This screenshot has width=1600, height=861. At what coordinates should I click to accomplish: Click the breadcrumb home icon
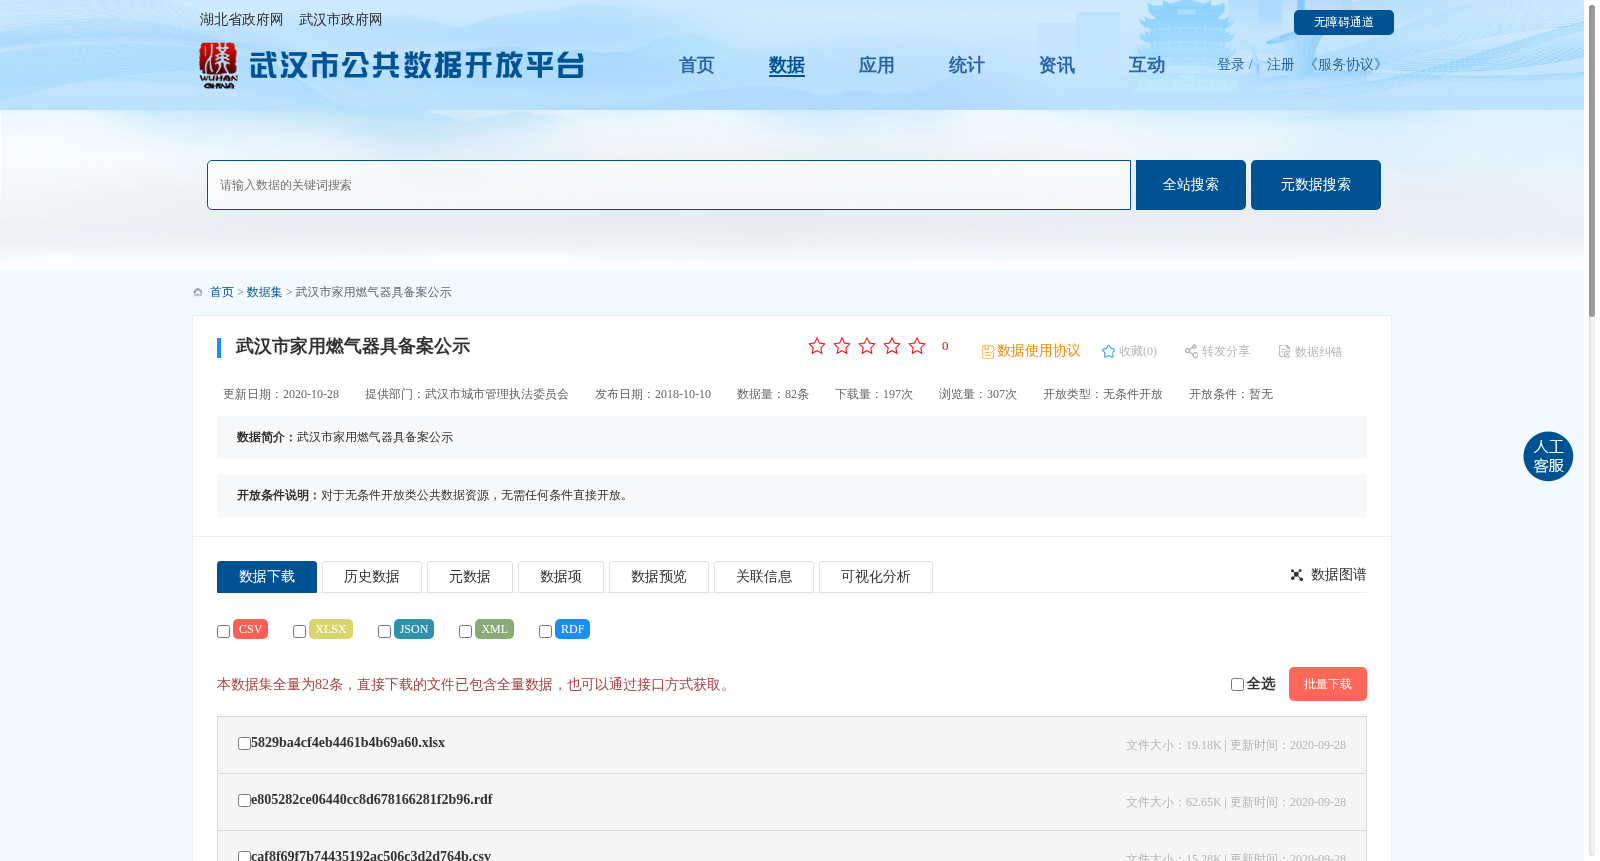(x=198, y=292)
